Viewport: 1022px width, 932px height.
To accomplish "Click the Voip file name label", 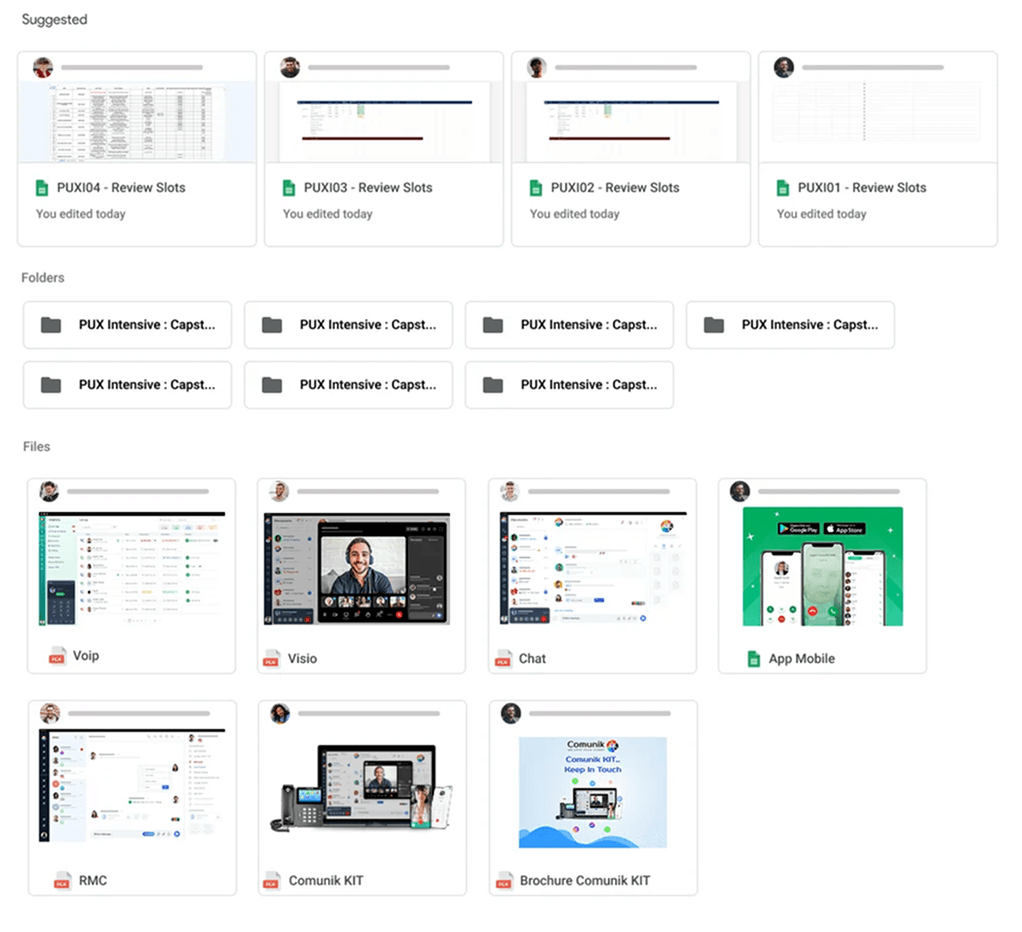I will (x=86, y=656).
